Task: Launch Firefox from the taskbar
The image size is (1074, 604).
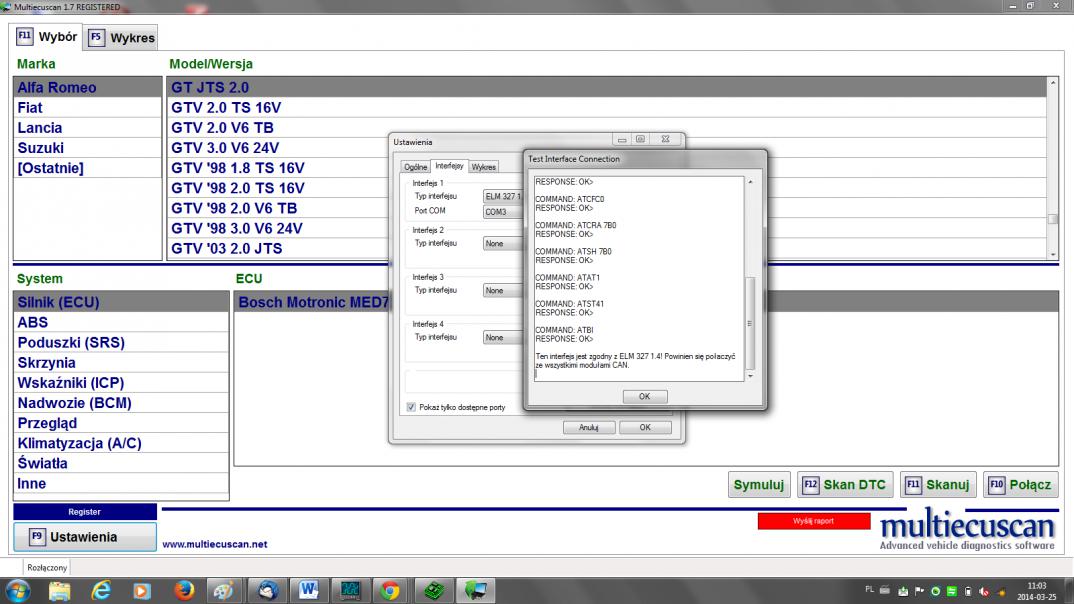Action: pyautogui.click(x=184, y=590)
